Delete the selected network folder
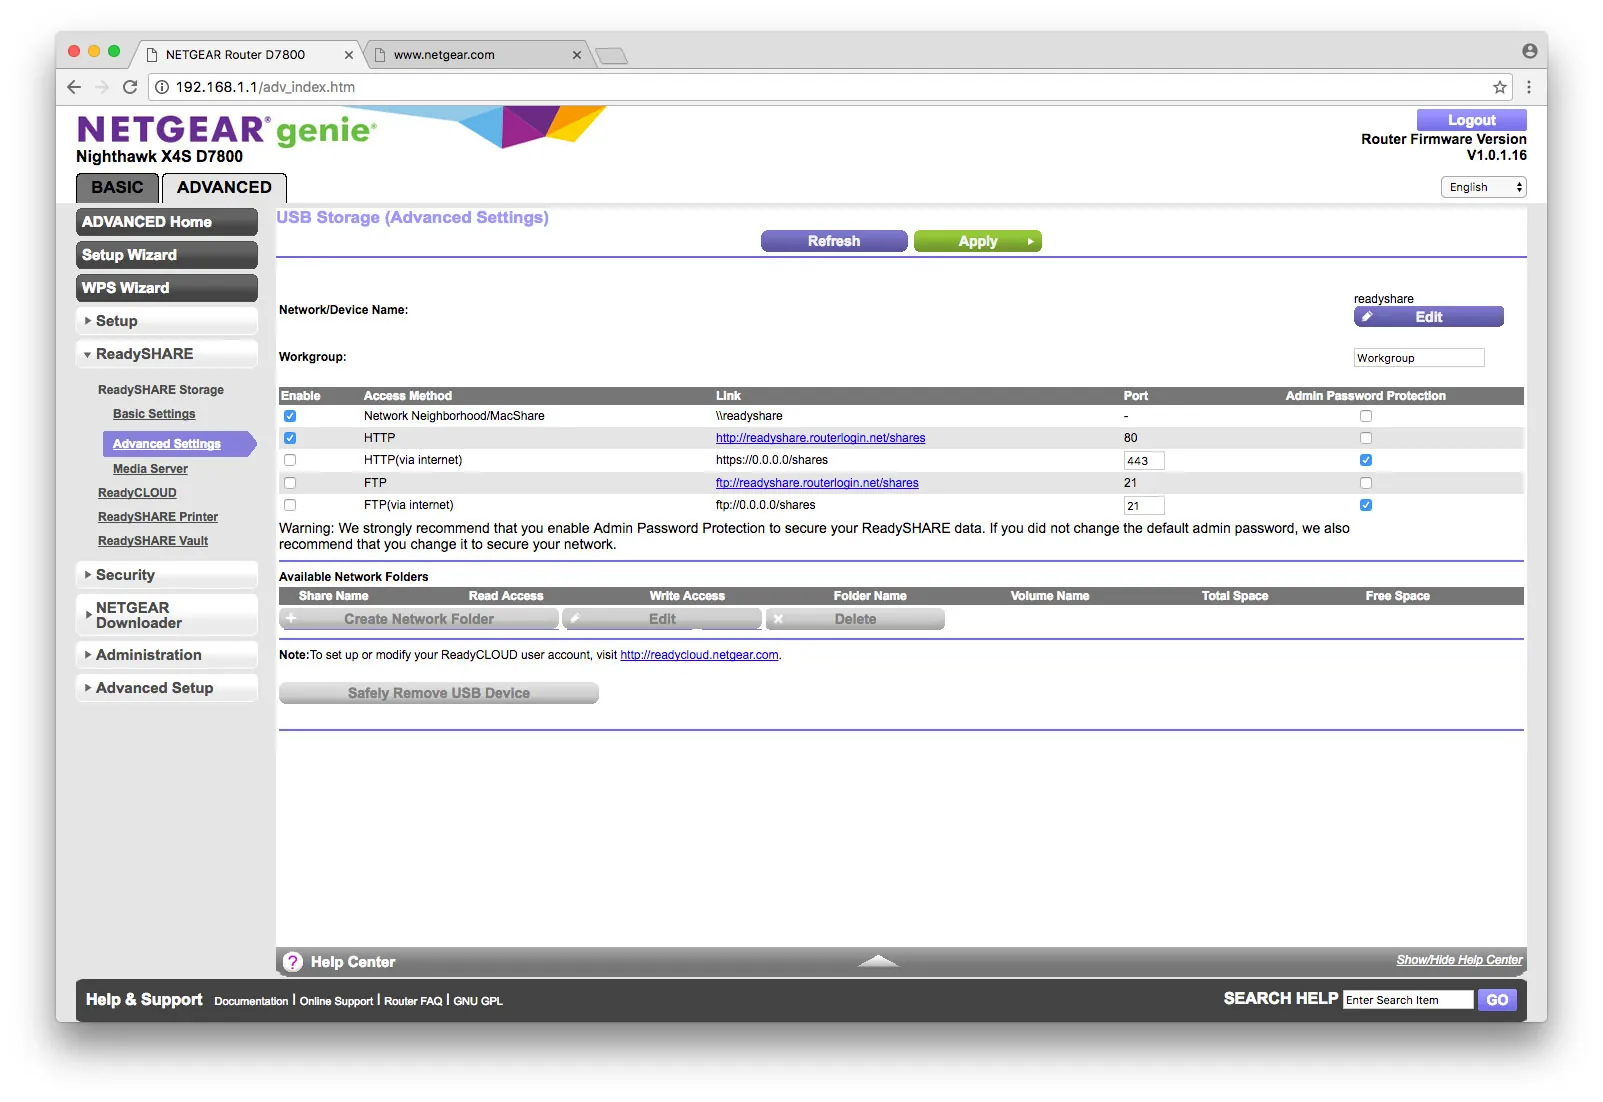1603x1102 pixels. [855, 619]
